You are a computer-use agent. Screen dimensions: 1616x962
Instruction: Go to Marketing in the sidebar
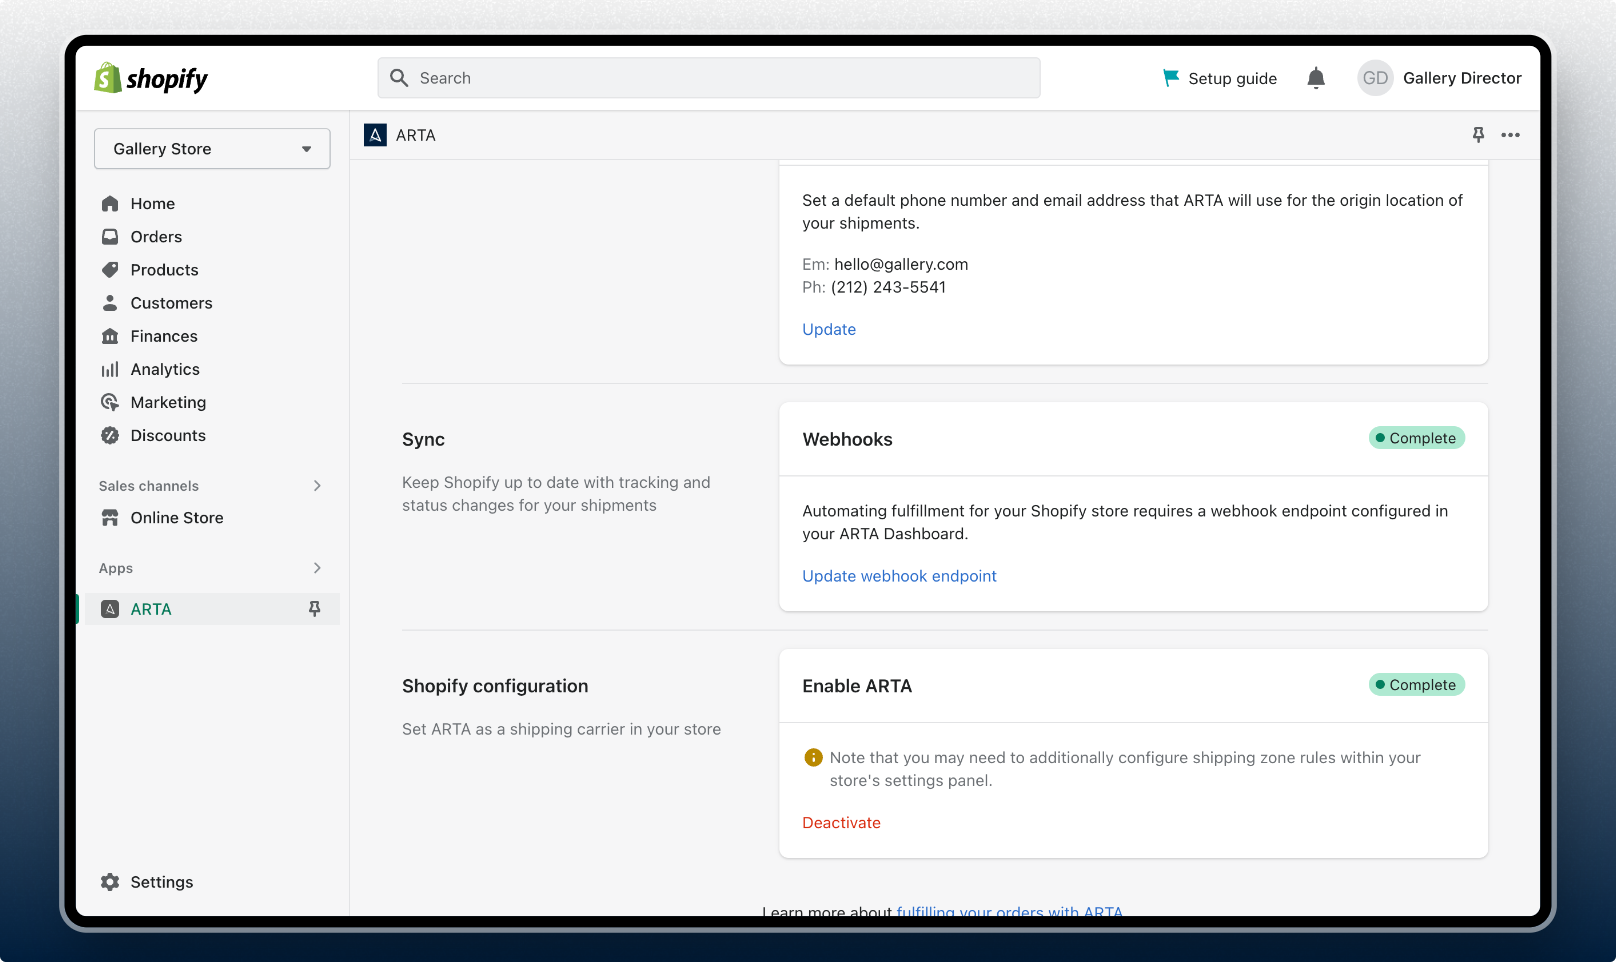[x=167, y=402]
